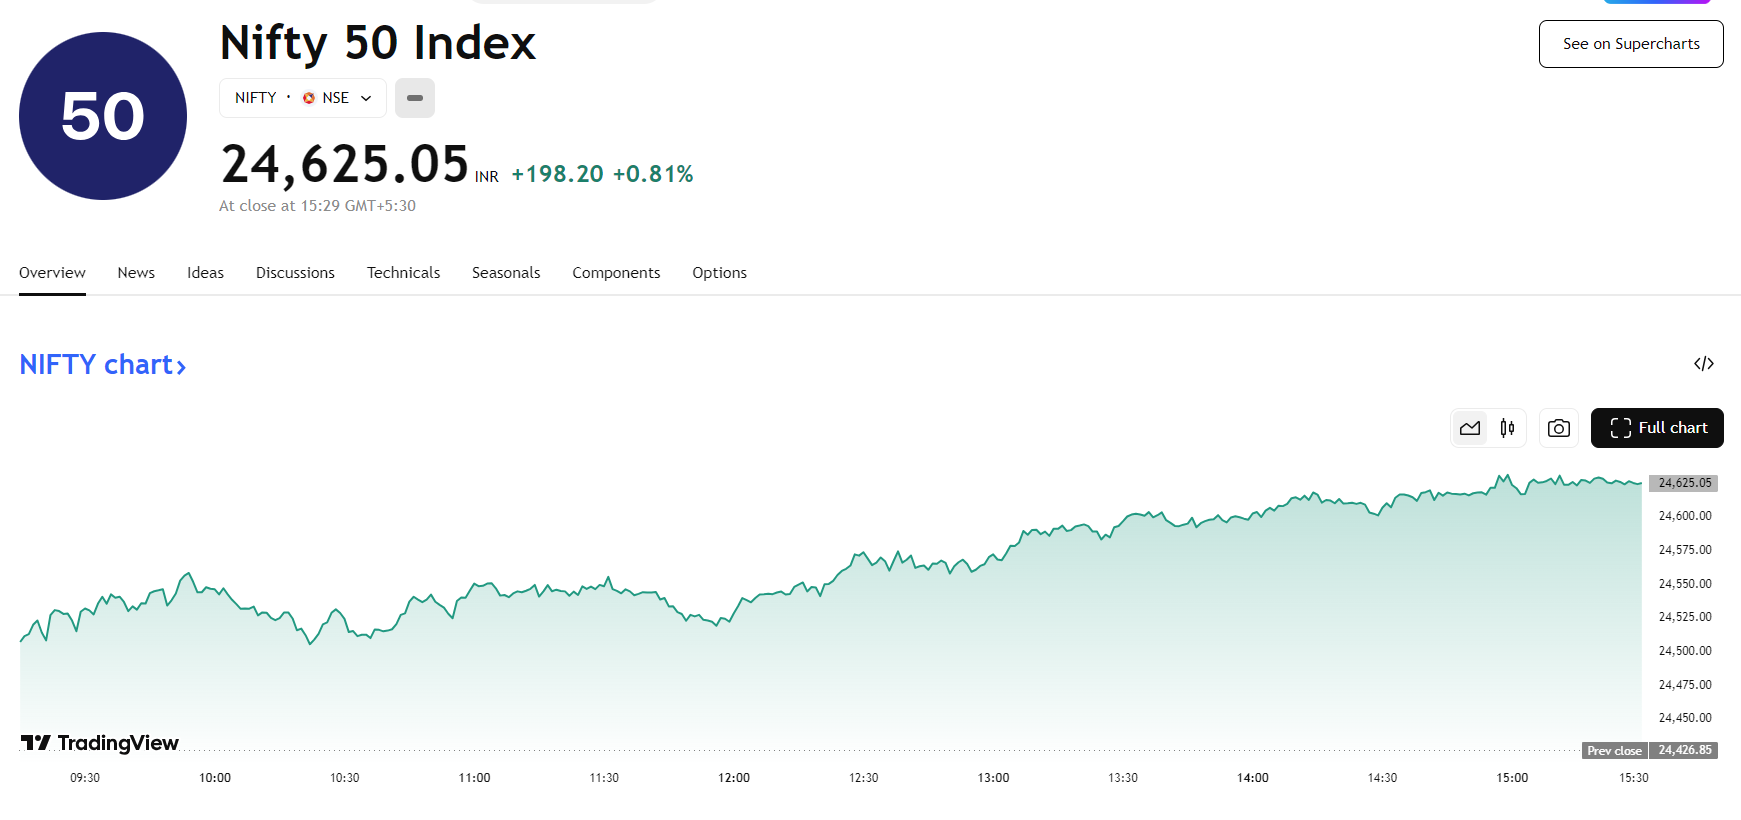The width and height of the screenshot is (1741, 820).
Task: Switch to the Options tab
Action: click(x=719, y=273)
